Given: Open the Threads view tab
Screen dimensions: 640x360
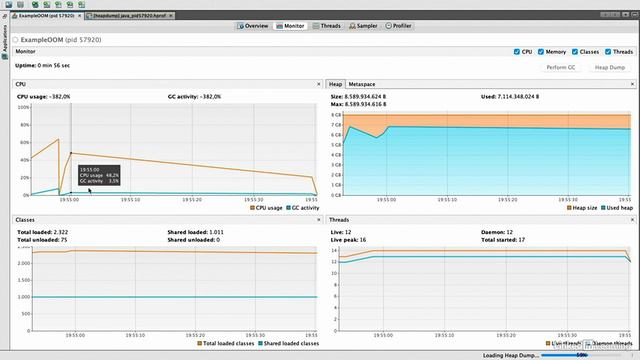Looking at the screenshot, I should click(327, 26).
